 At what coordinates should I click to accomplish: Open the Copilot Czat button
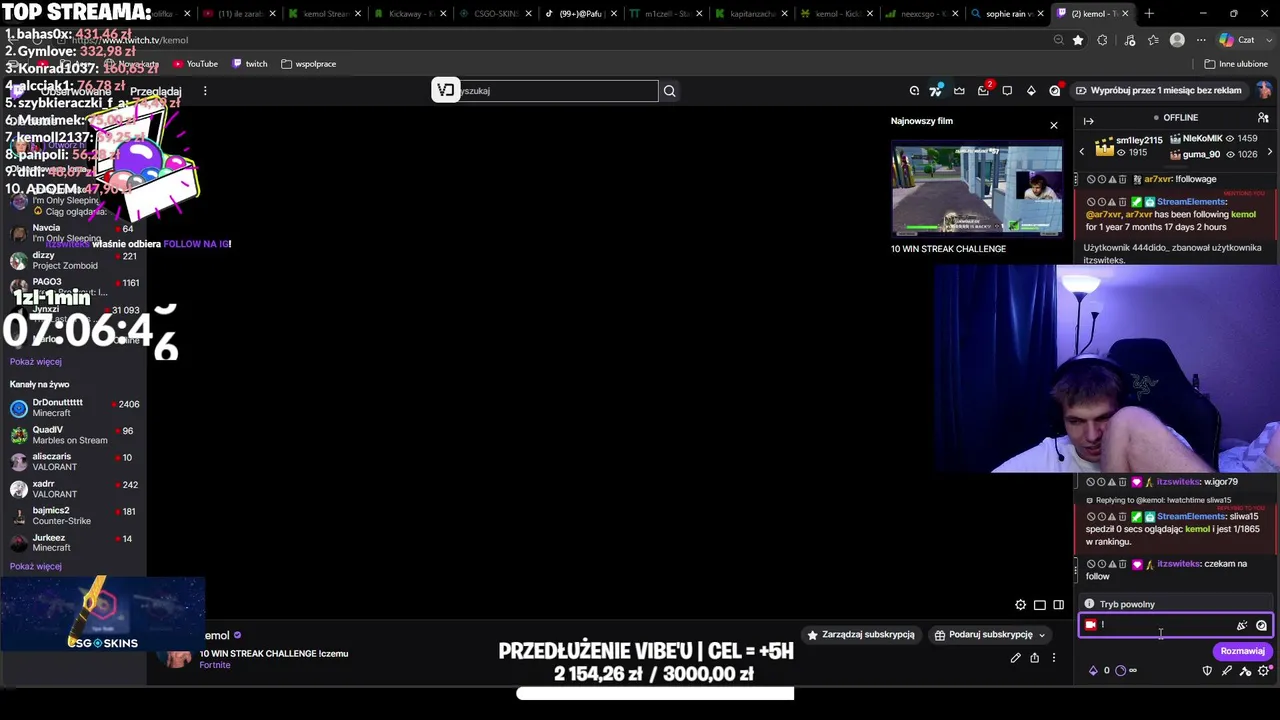pyautogui.click(x=1237, y=40)
